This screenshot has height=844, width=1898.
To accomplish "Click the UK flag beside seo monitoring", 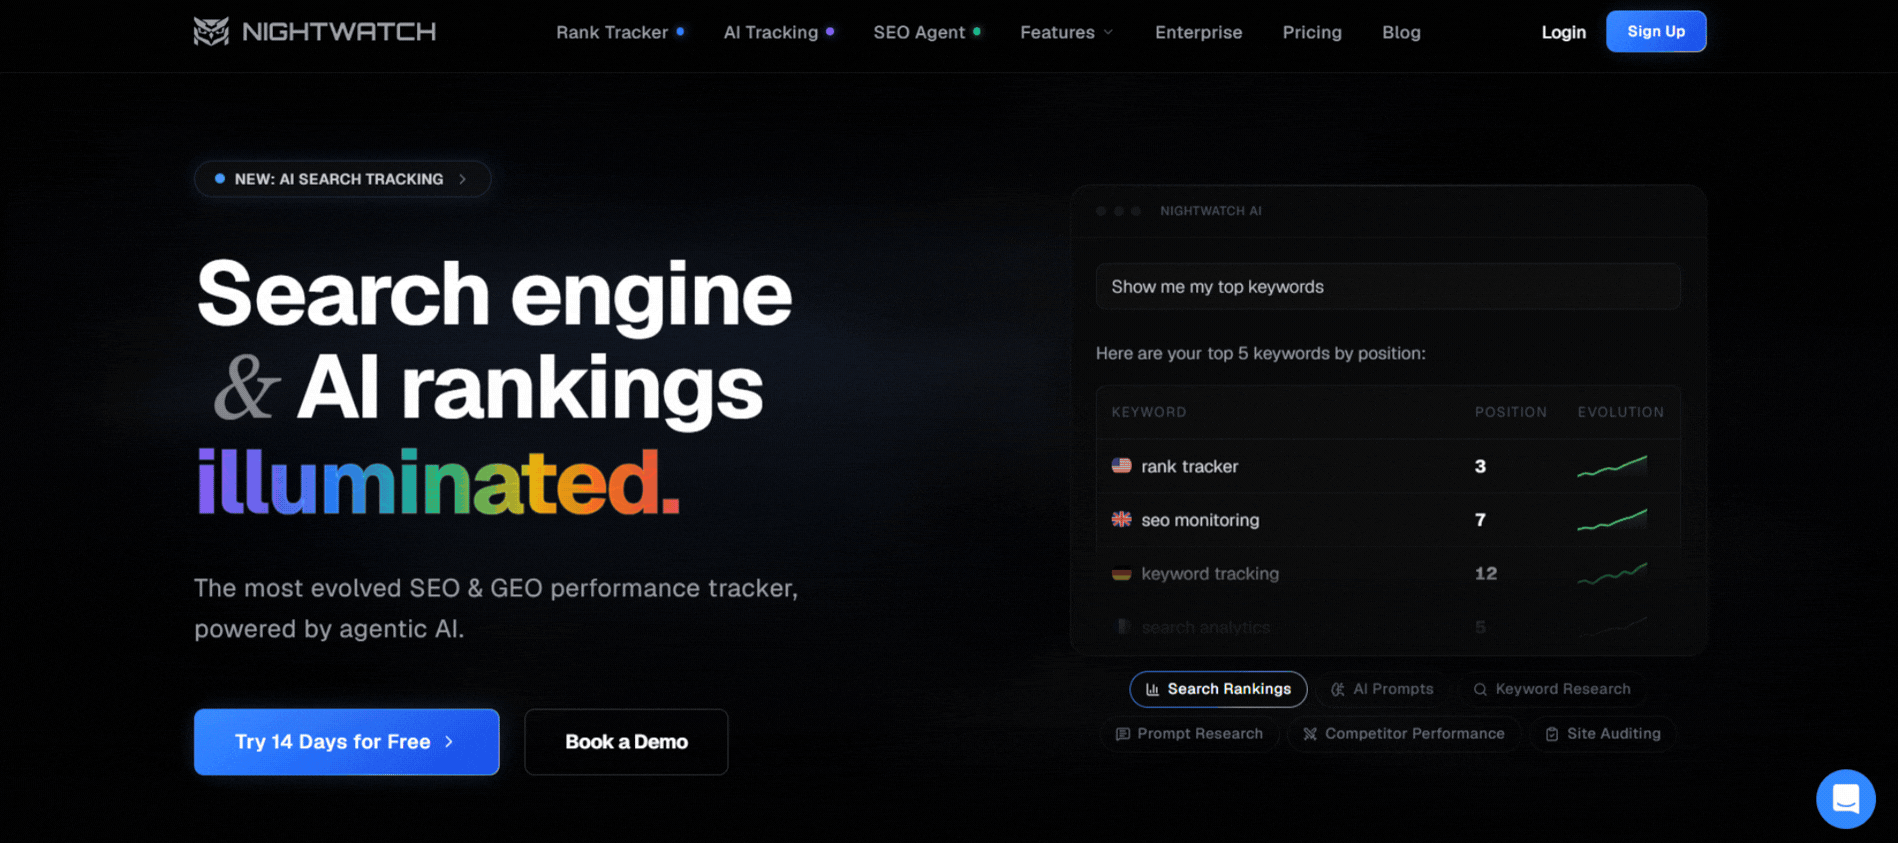I will [x=1121, y=520].
